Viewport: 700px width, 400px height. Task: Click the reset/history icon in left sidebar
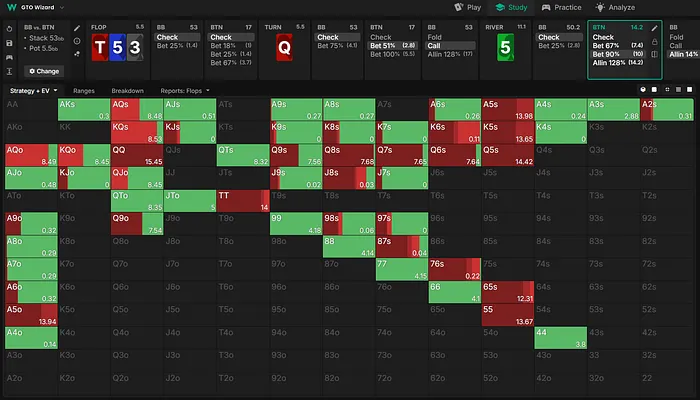tap(9, 28)
